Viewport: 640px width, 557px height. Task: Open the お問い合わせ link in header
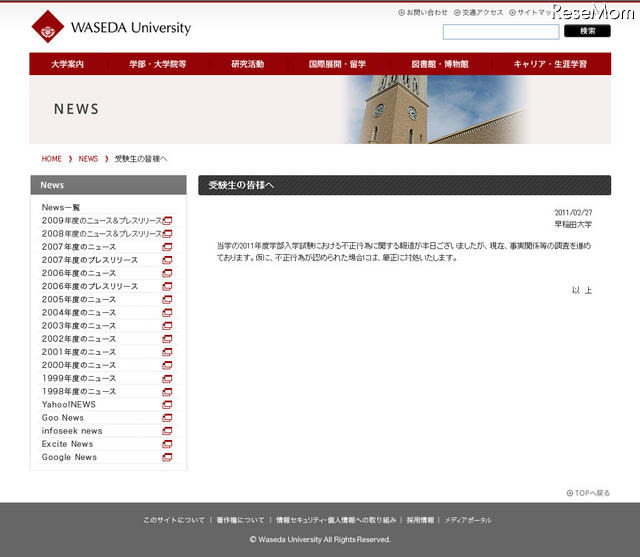pyautogui.click(x=423, y=13)
